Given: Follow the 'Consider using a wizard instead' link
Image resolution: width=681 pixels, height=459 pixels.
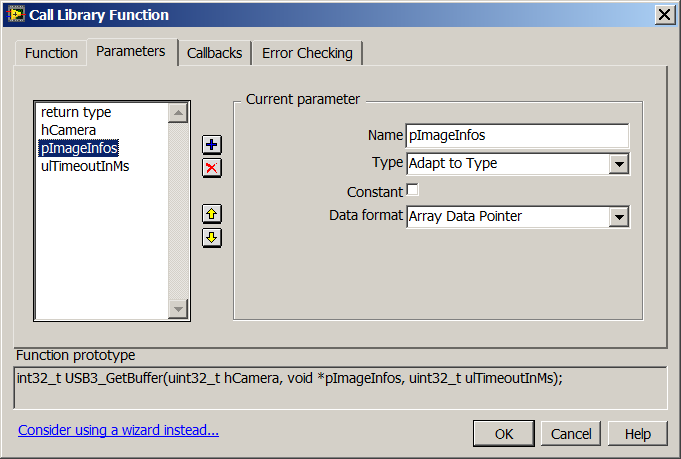Looking at the screenshot, I should point(118,430).
